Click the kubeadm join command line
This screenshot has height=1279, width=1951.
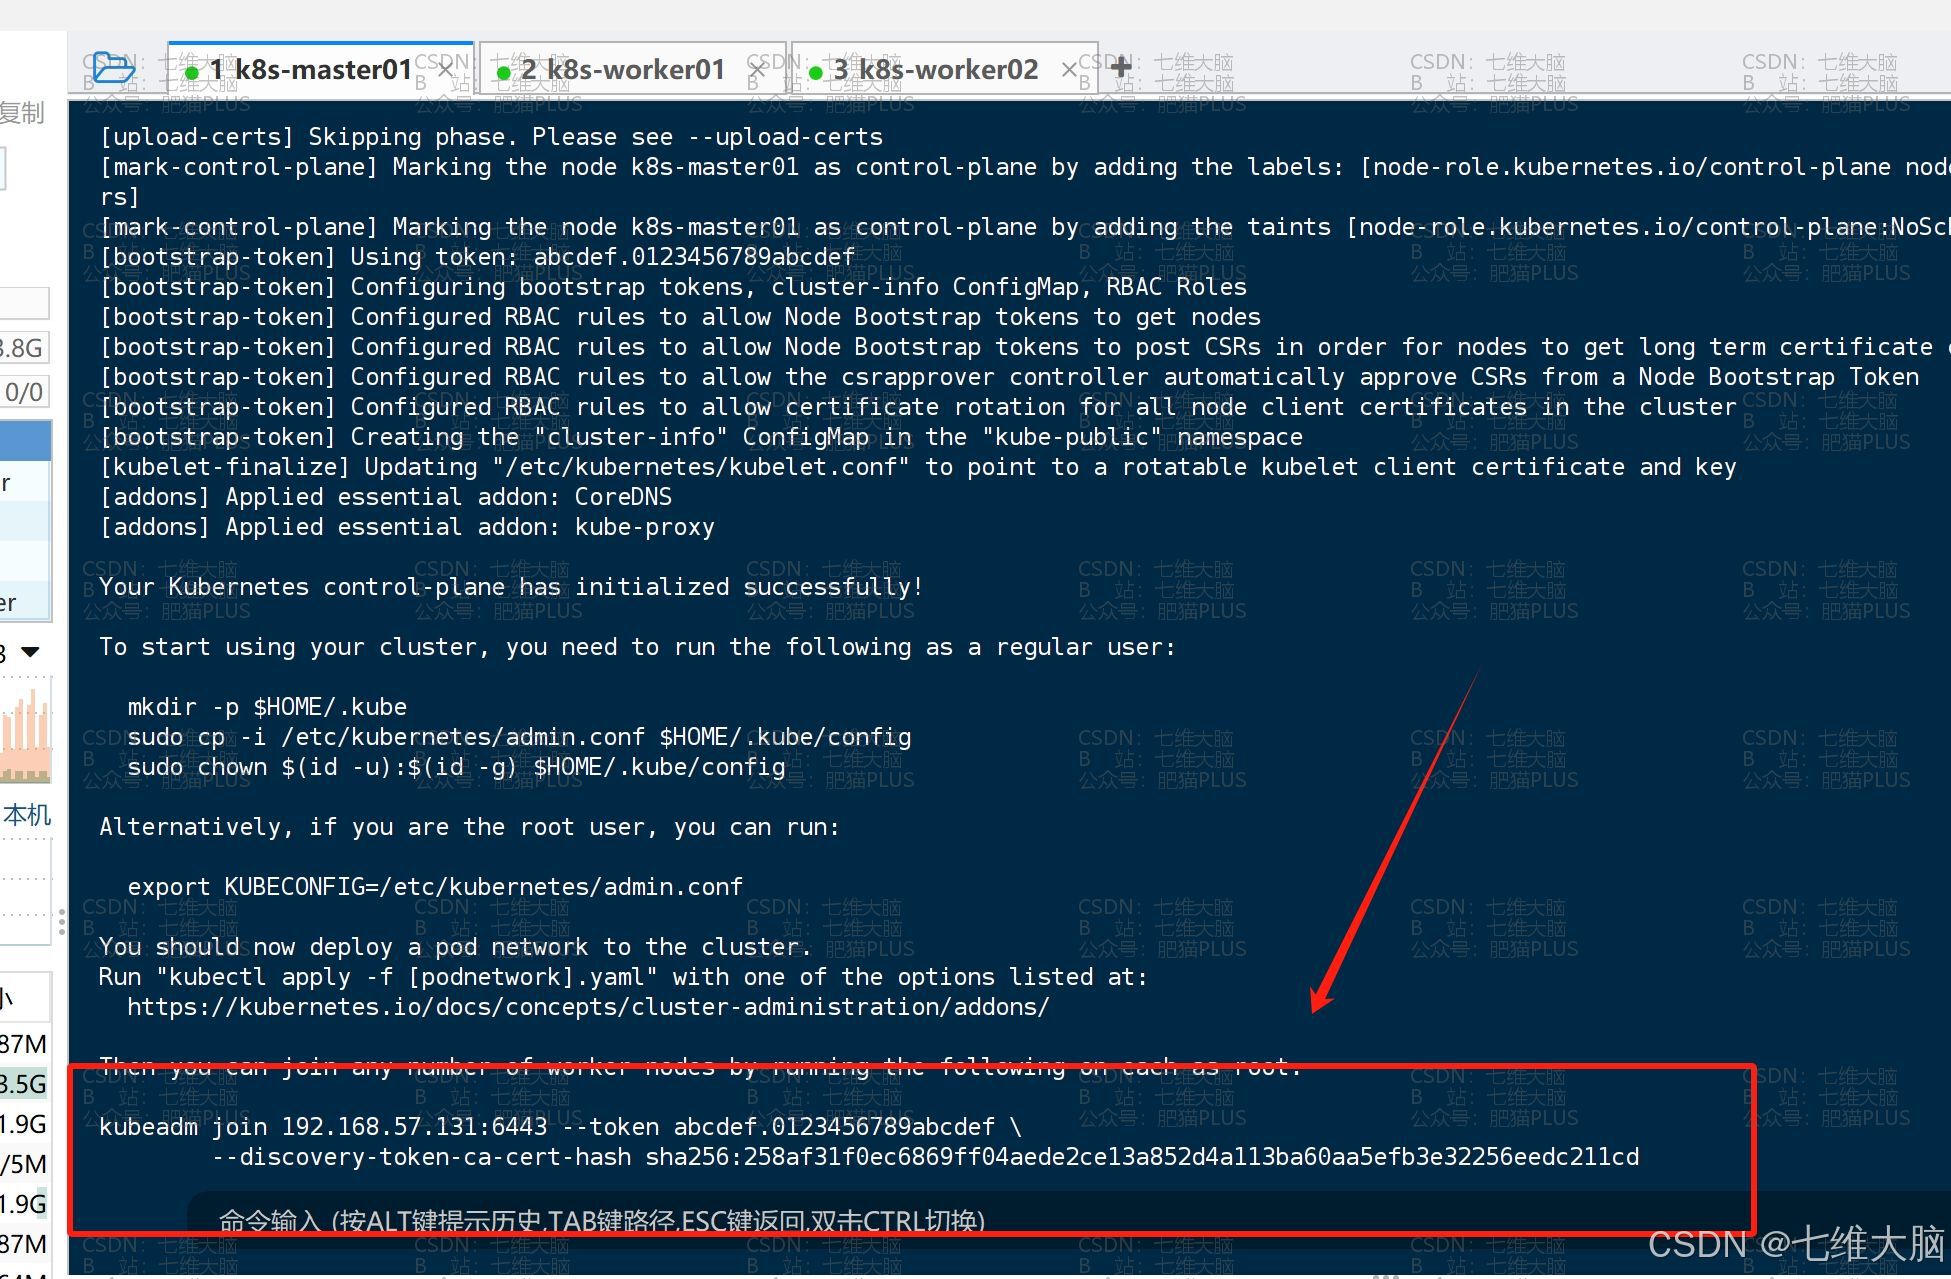tap(560, 1127)
